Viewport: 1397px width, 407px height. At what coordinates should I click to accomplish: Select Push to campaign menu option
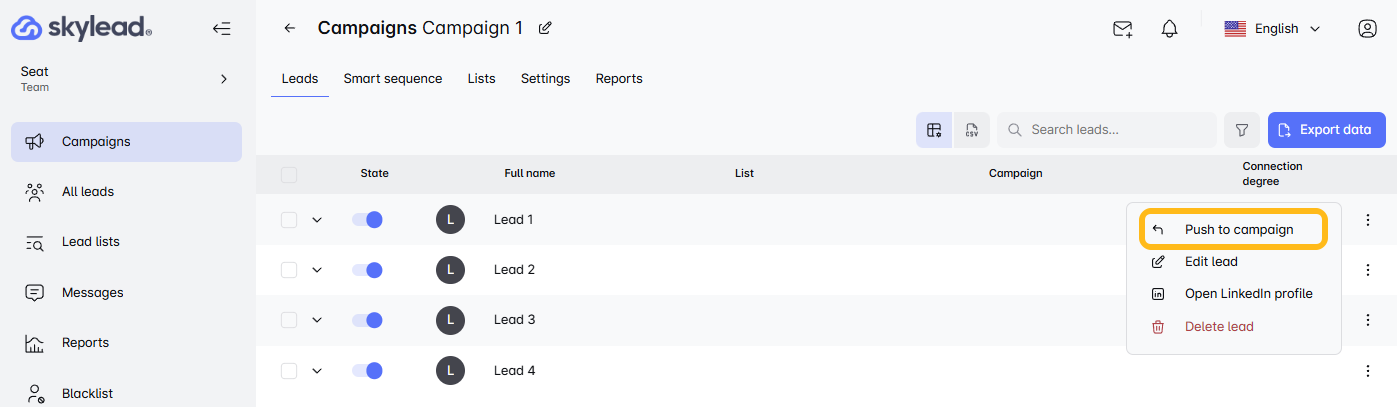click(x=1238, y=230)
